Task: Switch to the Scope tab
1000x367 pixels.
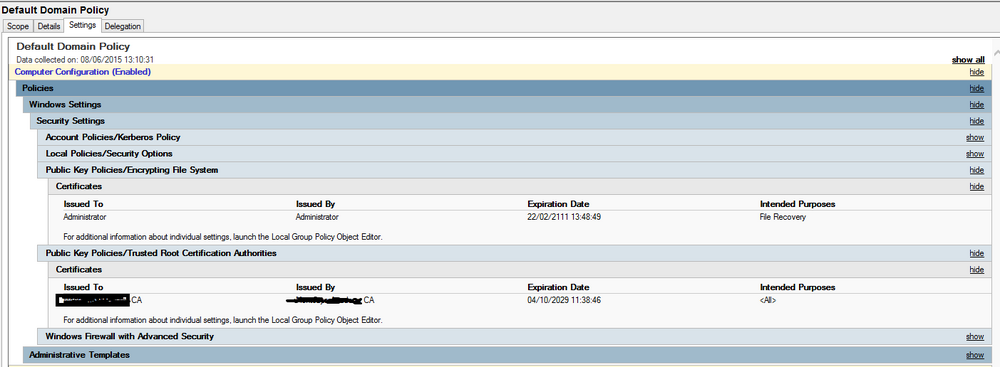Action: pos(18,26)
